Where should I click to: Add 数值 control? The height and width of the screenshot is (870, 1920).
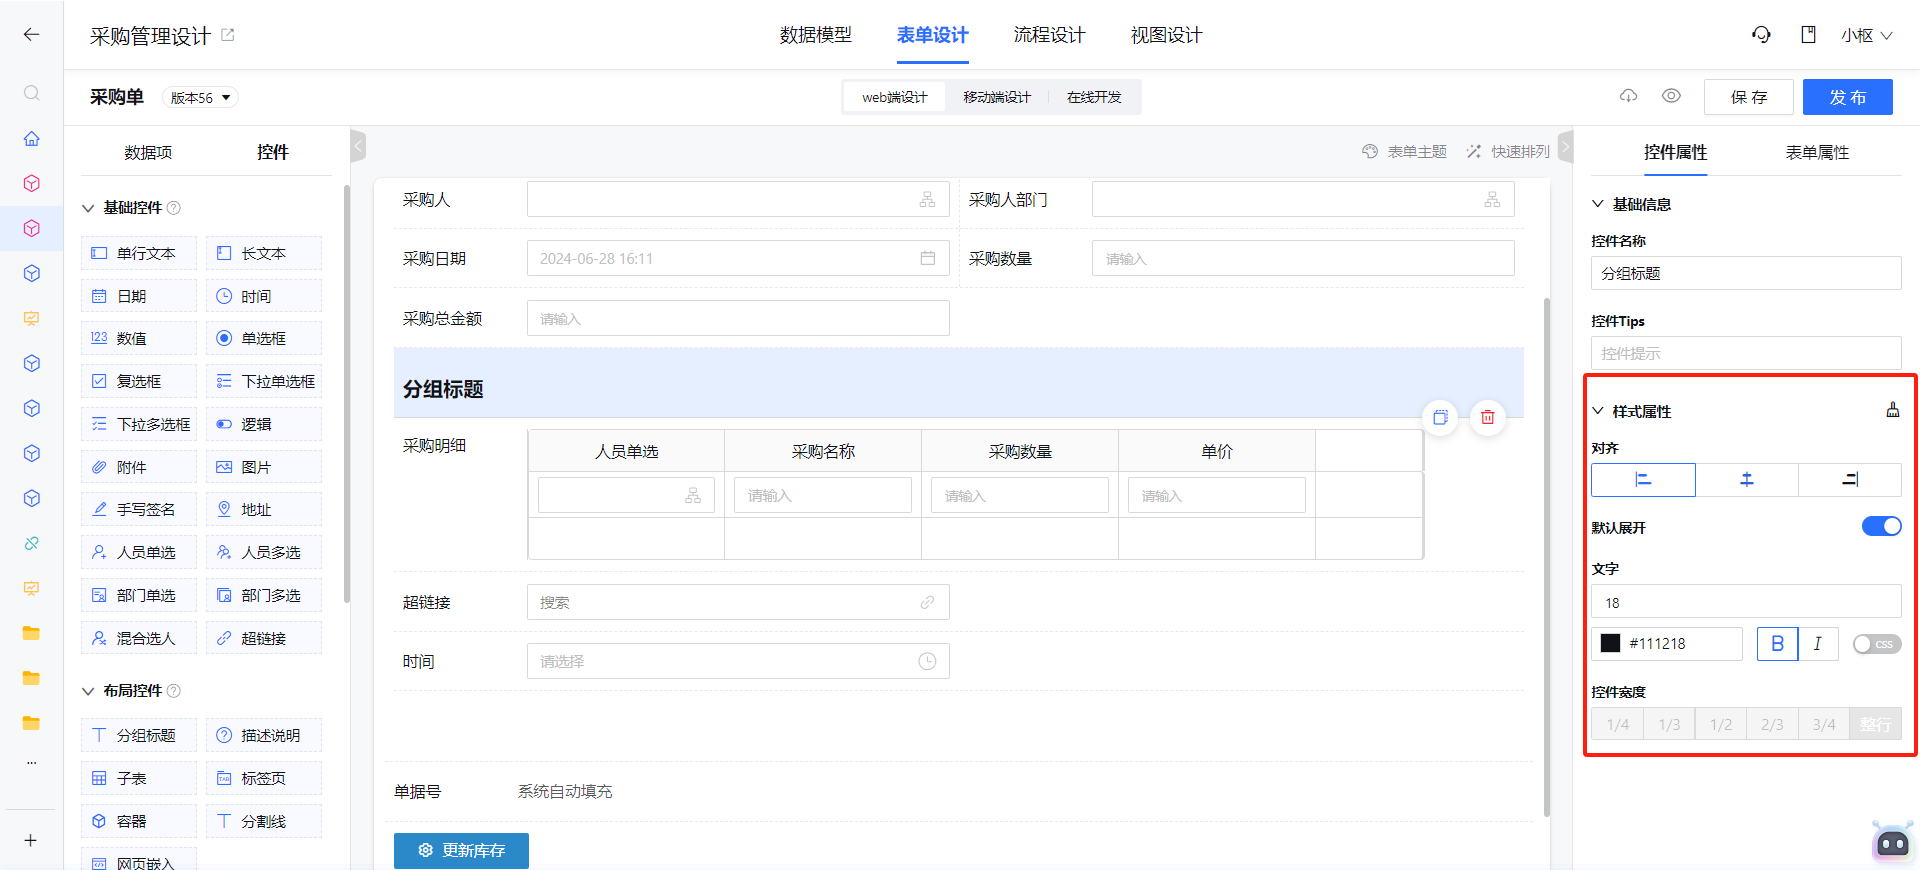click(x=139, y=338)
